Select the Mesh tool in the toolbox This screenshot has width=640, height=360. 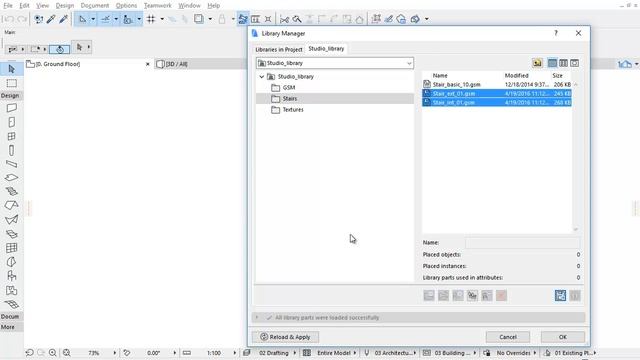pyautogui.click(x=11, y=304)
